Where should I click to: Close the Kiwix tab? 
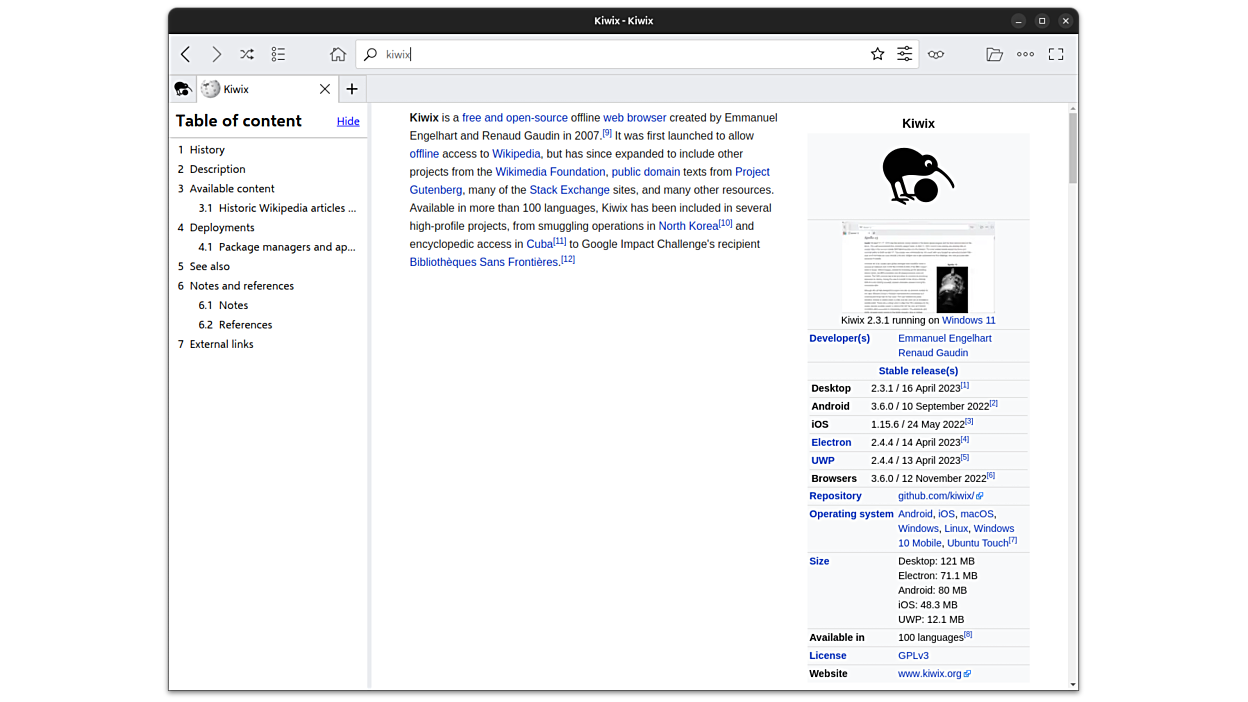(x=325, y=89)
